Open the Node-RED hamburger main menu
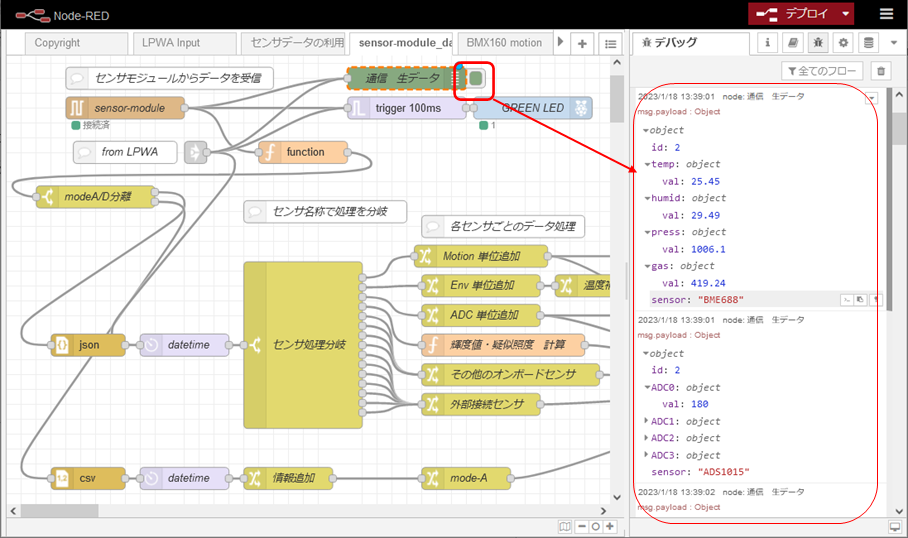Image resolution: width=908 pixels, height=538 pixels. point(886,14)
